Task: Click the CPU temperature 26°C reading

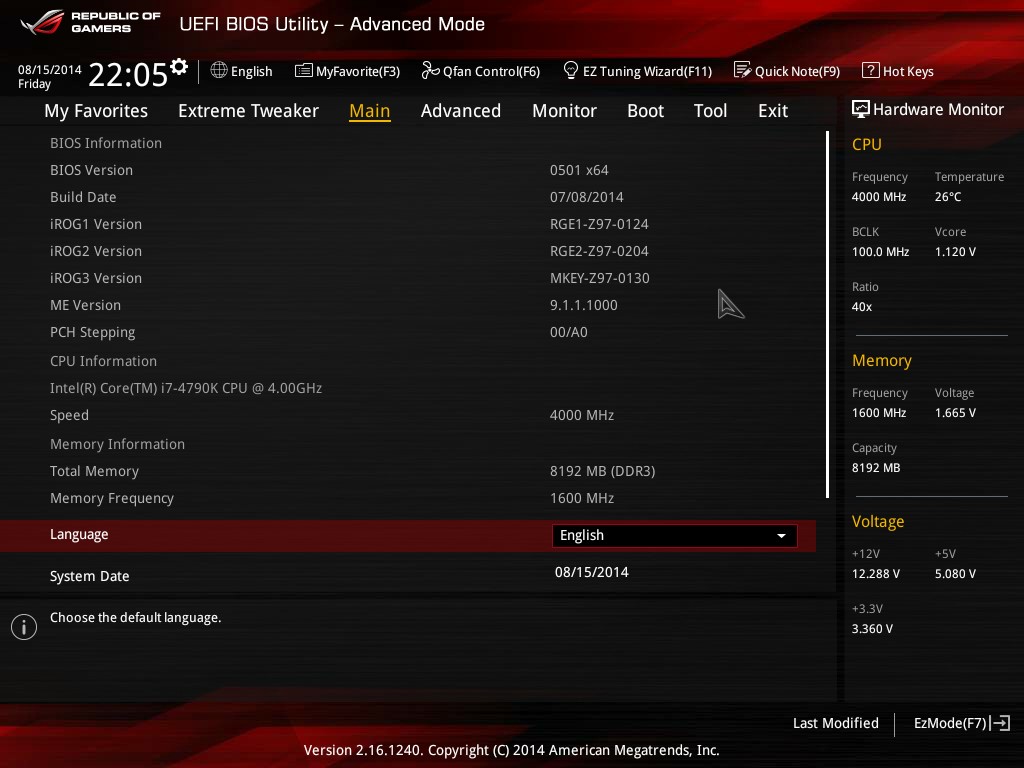Action: click(x=948, y=197)
